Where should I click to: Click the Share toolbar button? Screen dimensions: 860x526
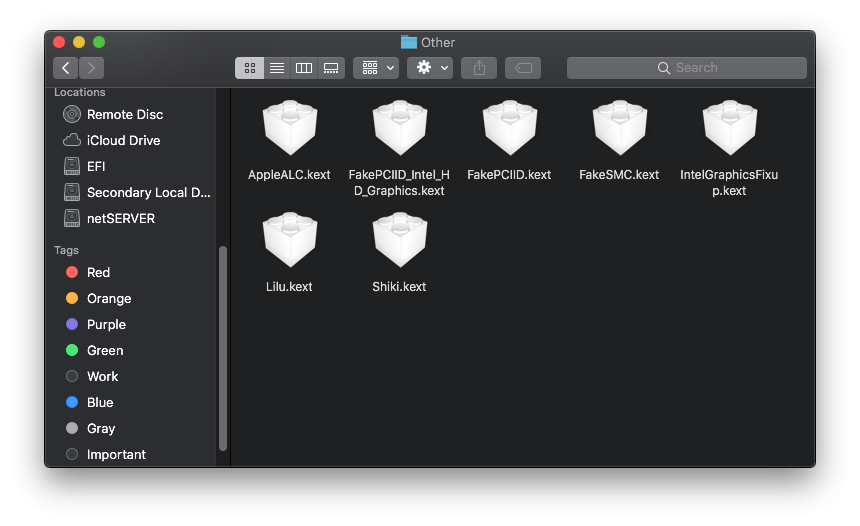(479, 68)
